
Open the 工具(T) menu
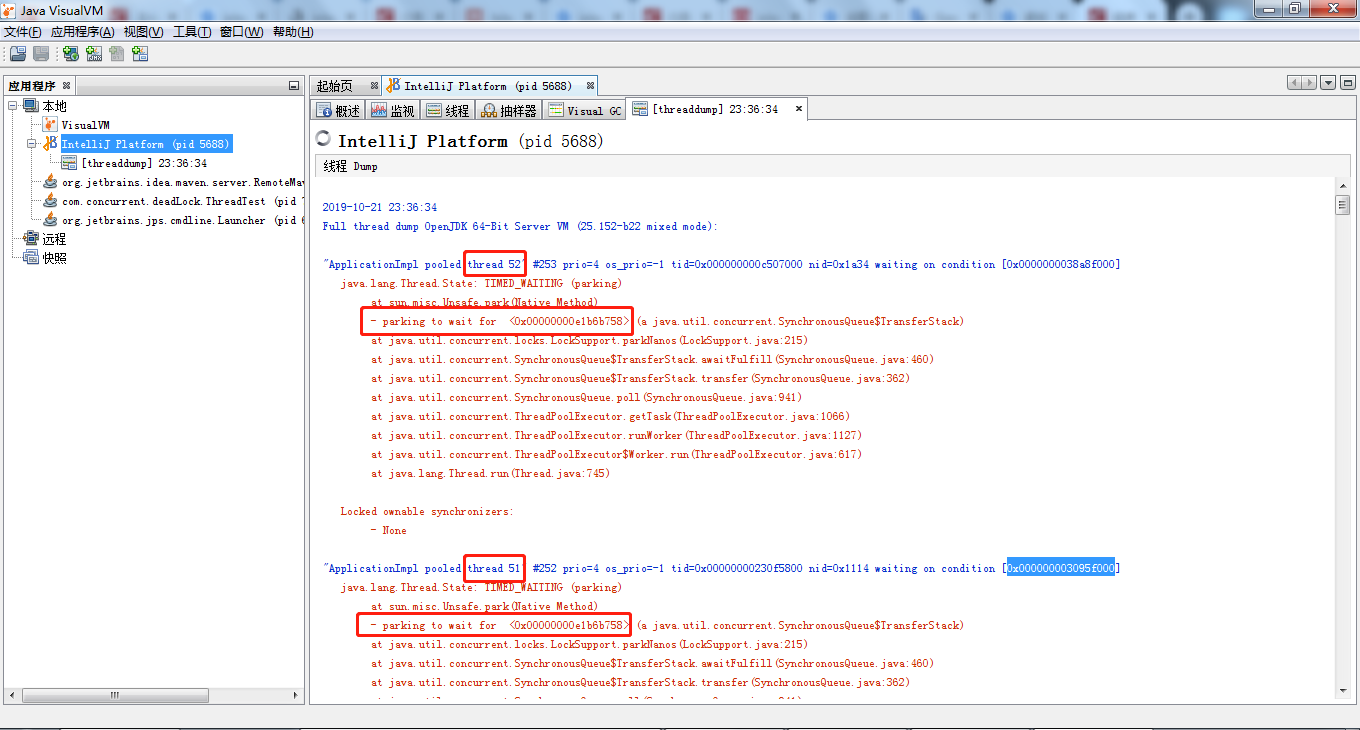point(192,32)
